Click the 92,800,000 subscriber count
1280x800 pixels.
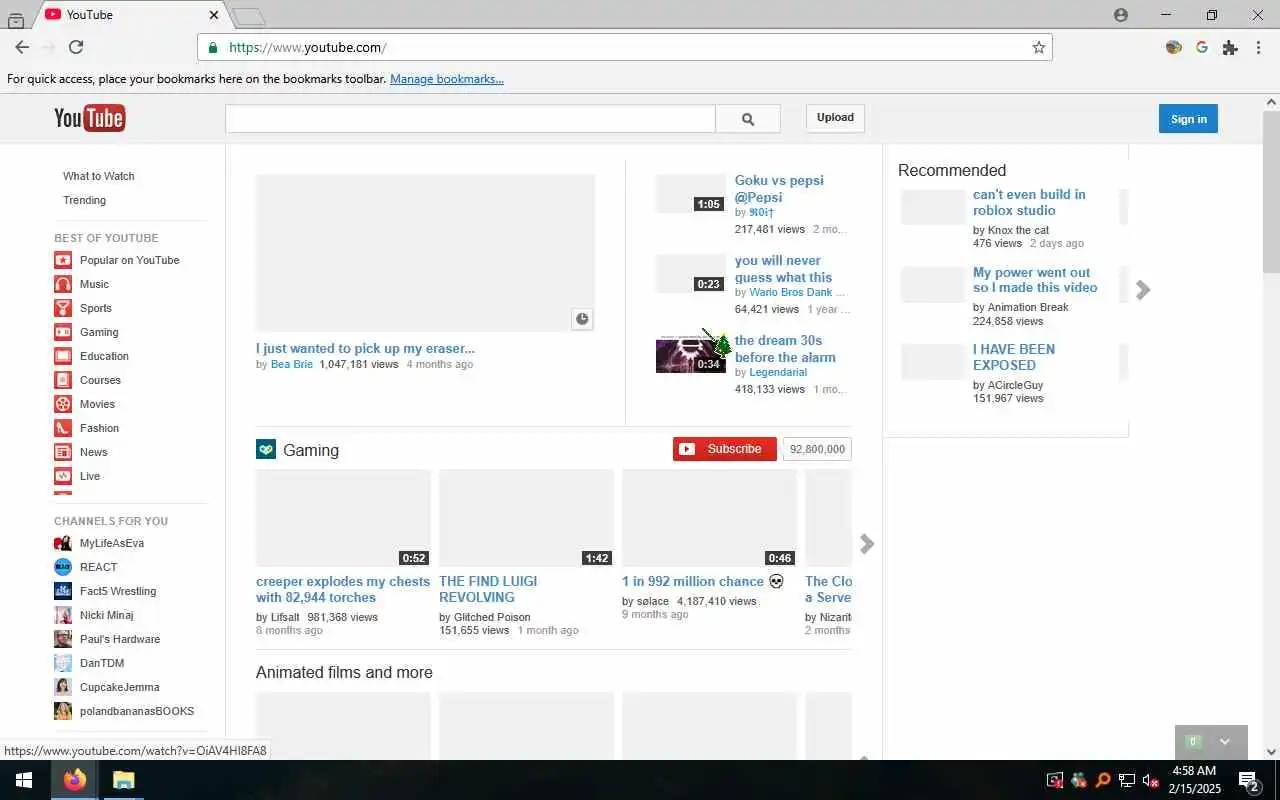tap(817, 449)
